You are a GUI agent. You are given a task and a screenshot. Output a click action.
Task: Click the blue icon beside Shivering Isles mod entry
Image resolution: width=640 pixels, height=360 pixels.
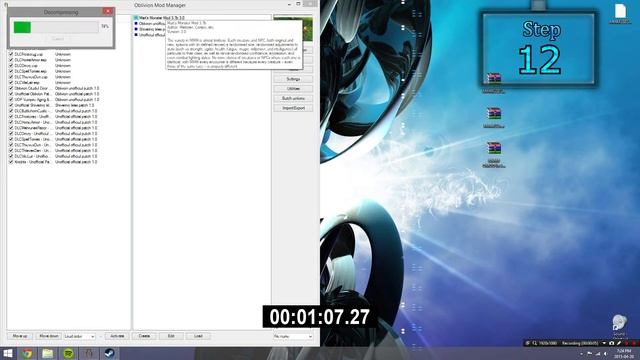[136, 29]
